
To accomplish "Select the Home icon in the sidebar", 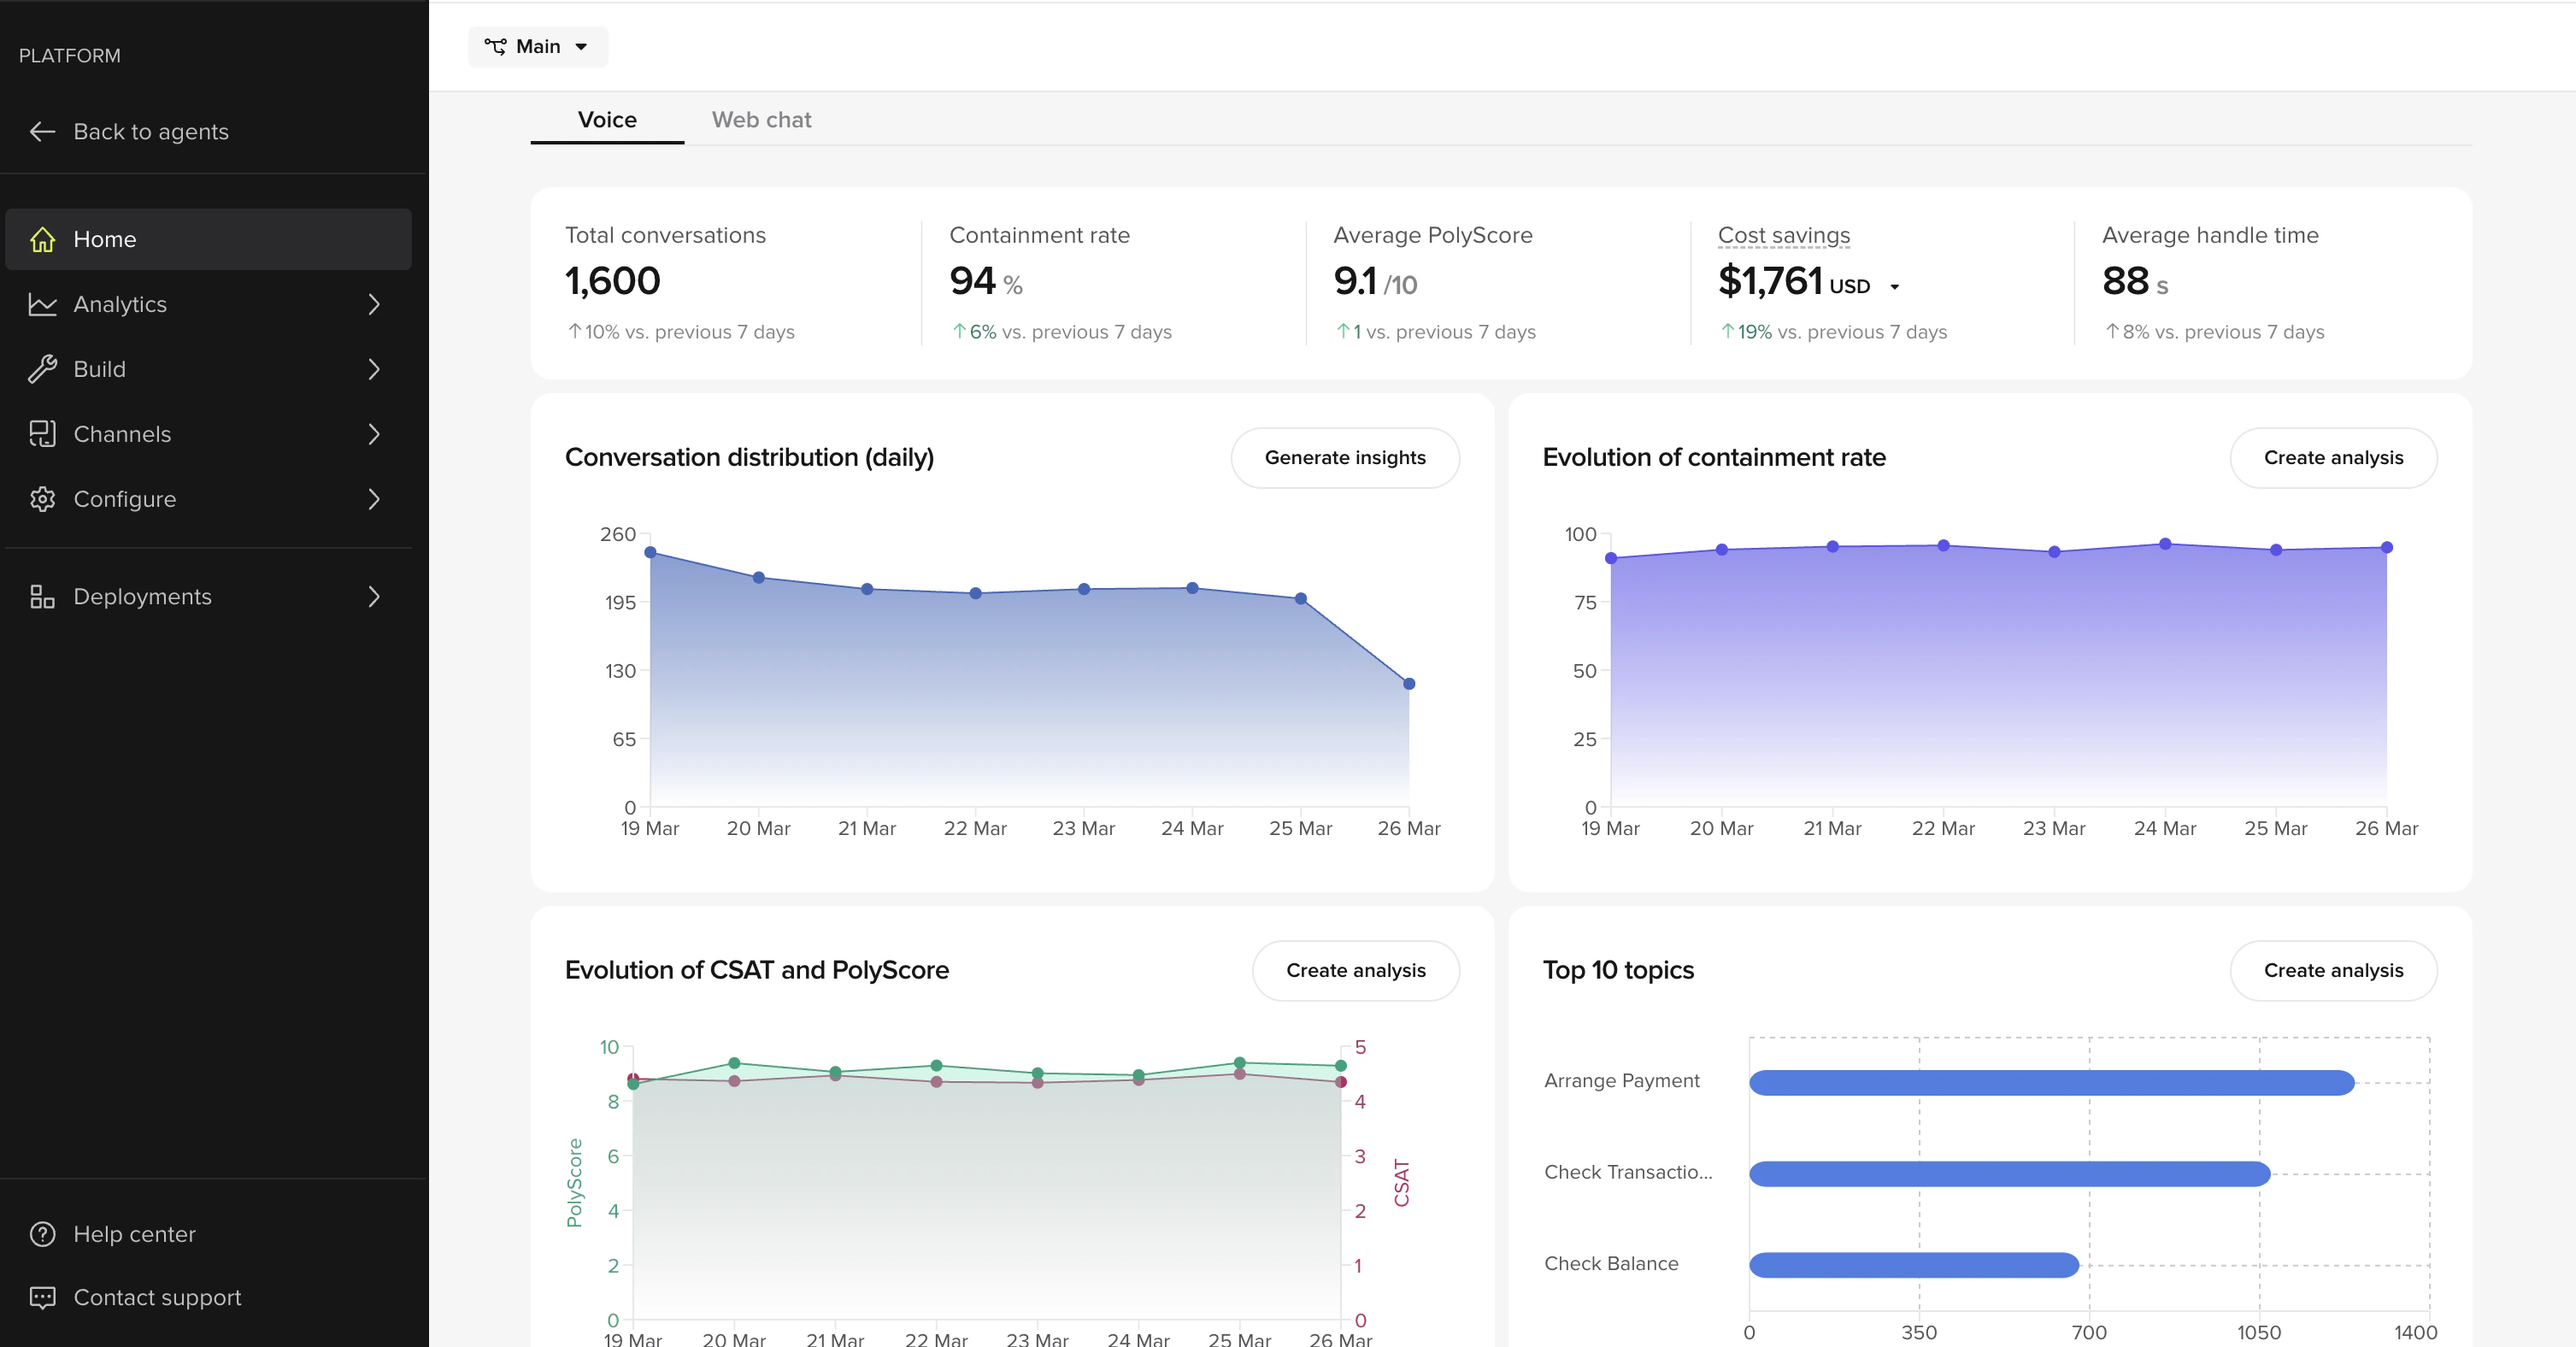I will pyautogui.click(x=42, y=239).
